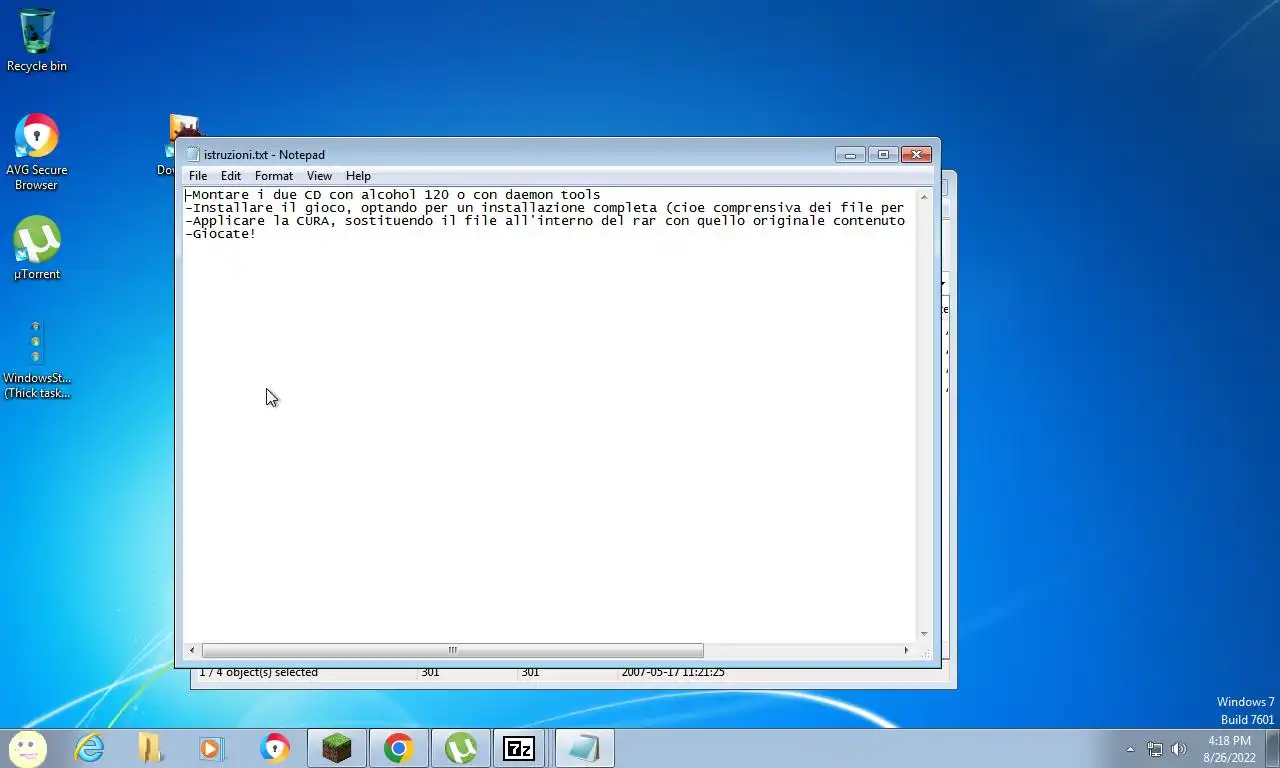This screenshot has height=768, width=1280.
Task: Maximize the Notepad window
Action: pos(883,154)
